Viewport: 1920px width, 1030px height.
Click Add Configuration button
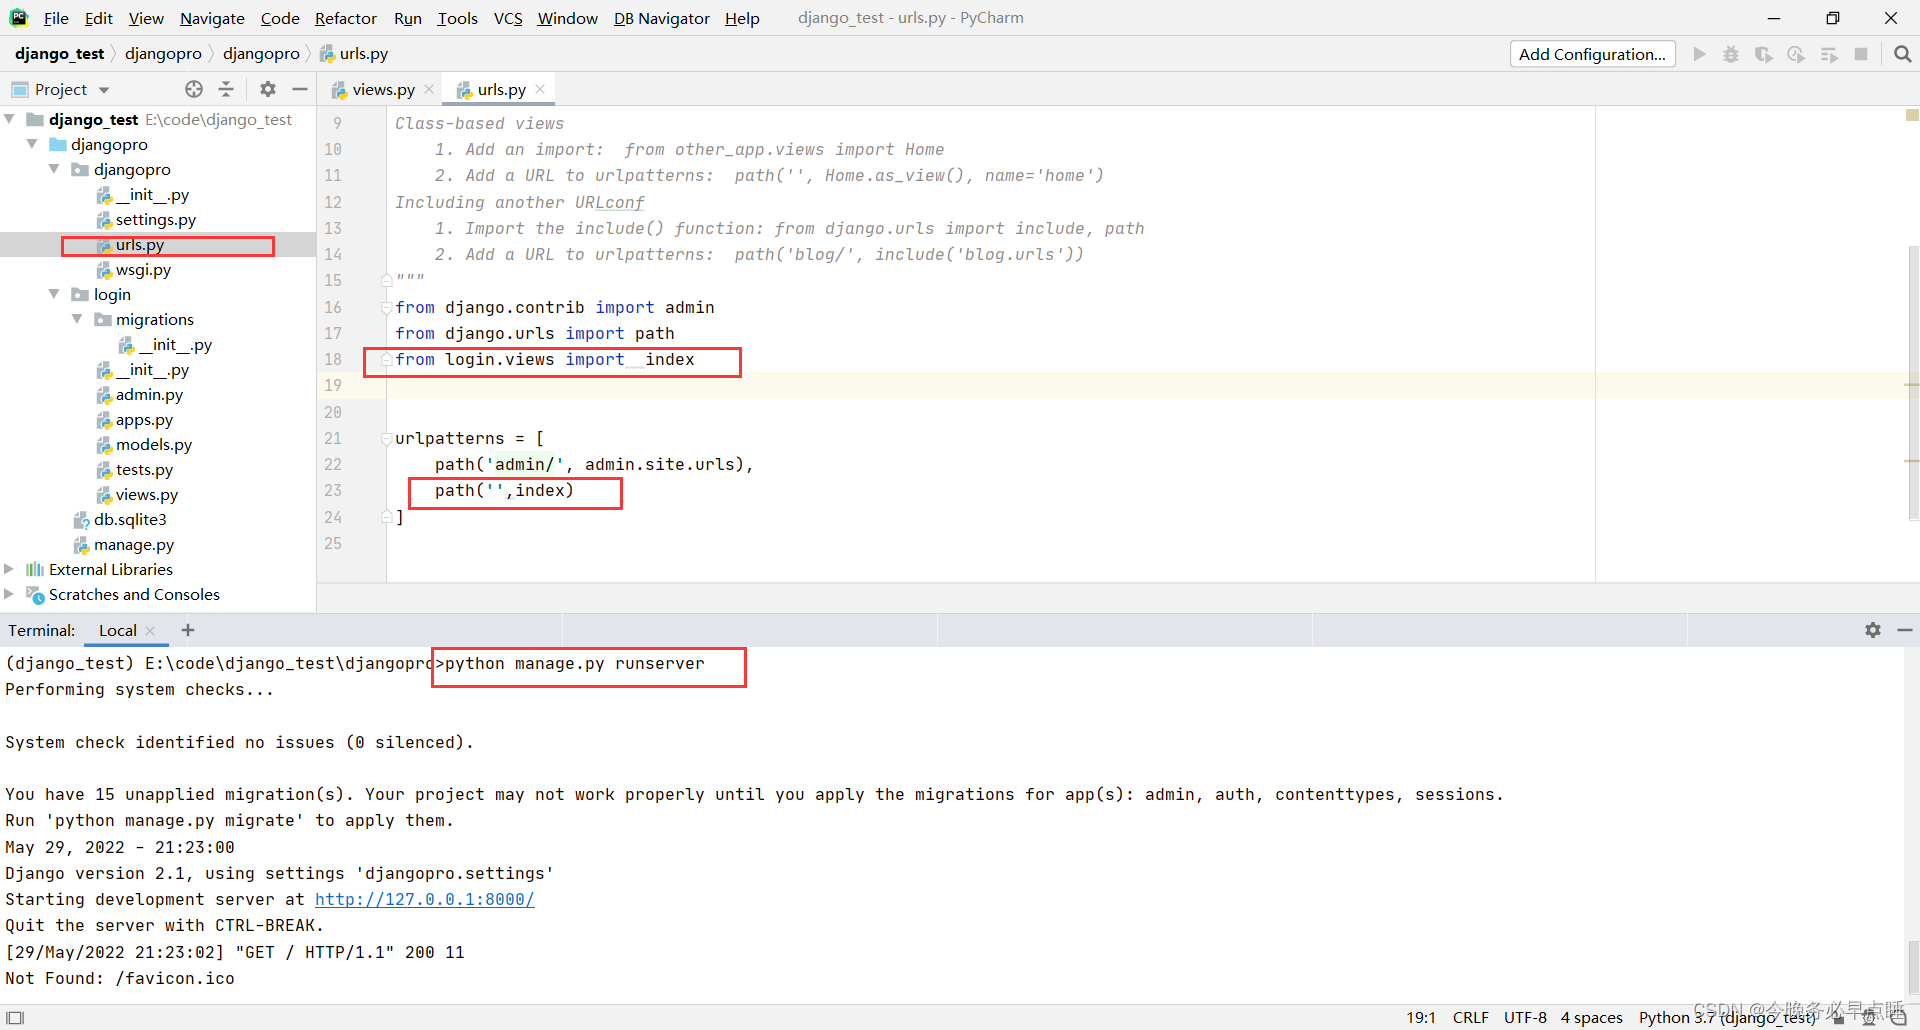pyautogui.click(x=1592, y=54)
